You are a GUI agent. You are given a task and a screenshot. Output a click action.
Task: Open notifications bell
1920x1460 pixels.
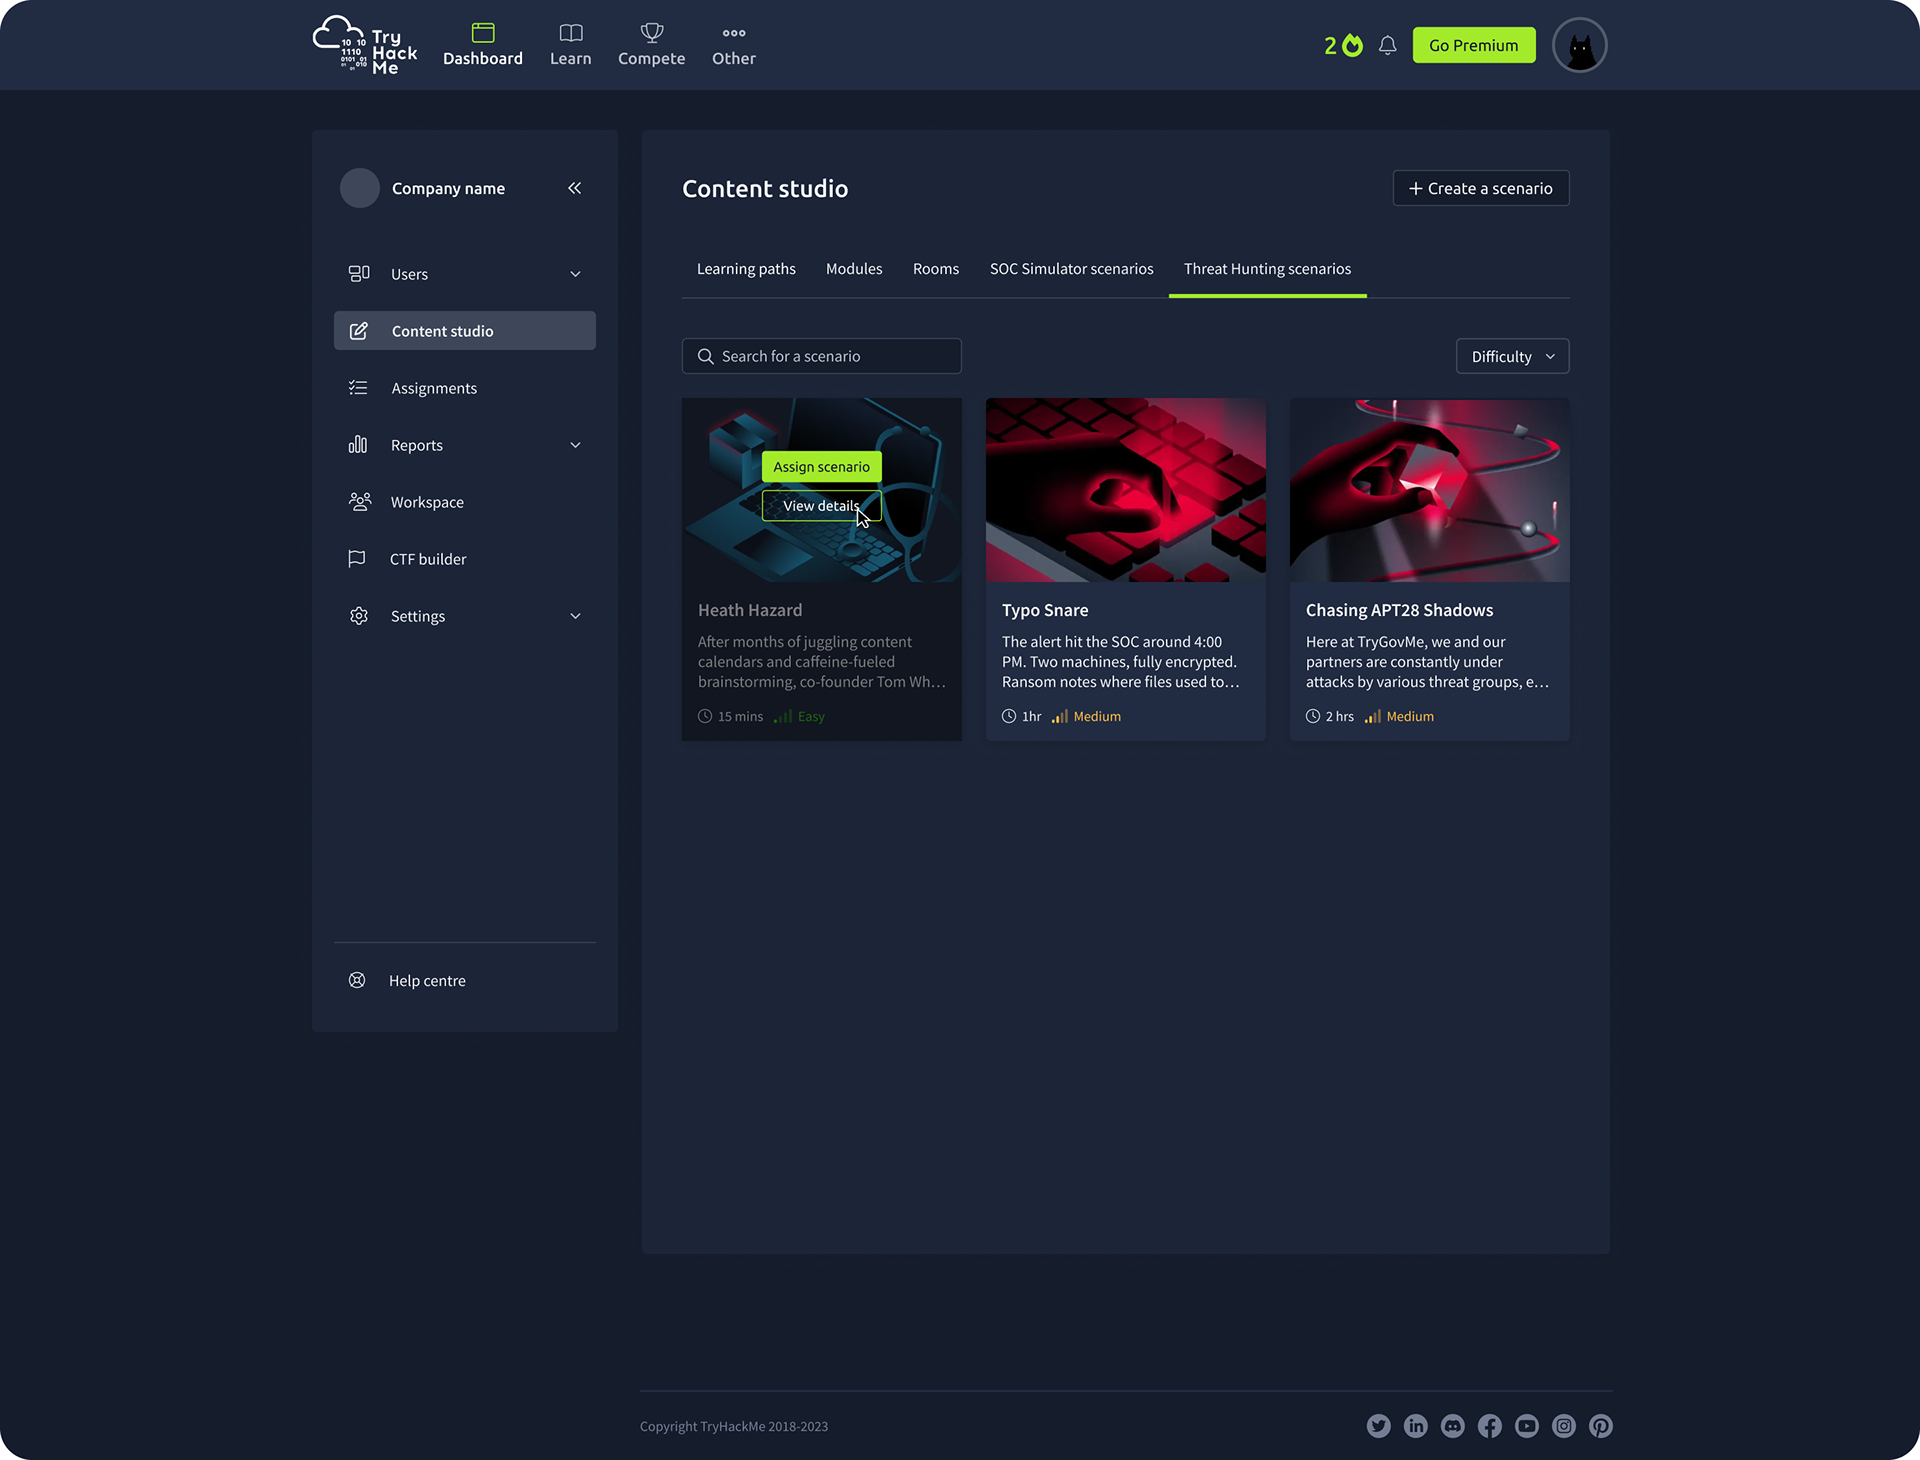click(x=1387, y=45)
